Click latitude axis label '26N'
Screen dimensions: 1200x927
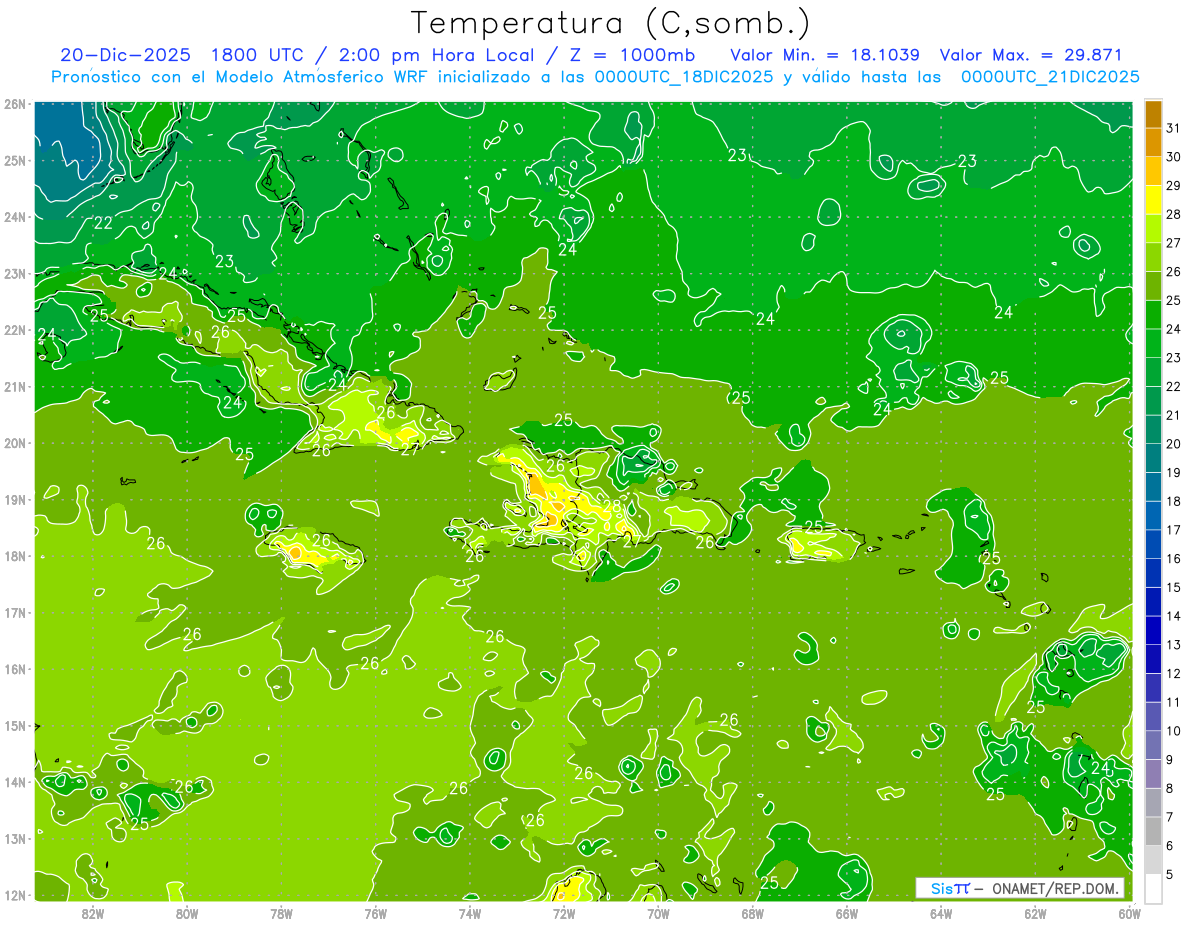(x=14, y=104)
